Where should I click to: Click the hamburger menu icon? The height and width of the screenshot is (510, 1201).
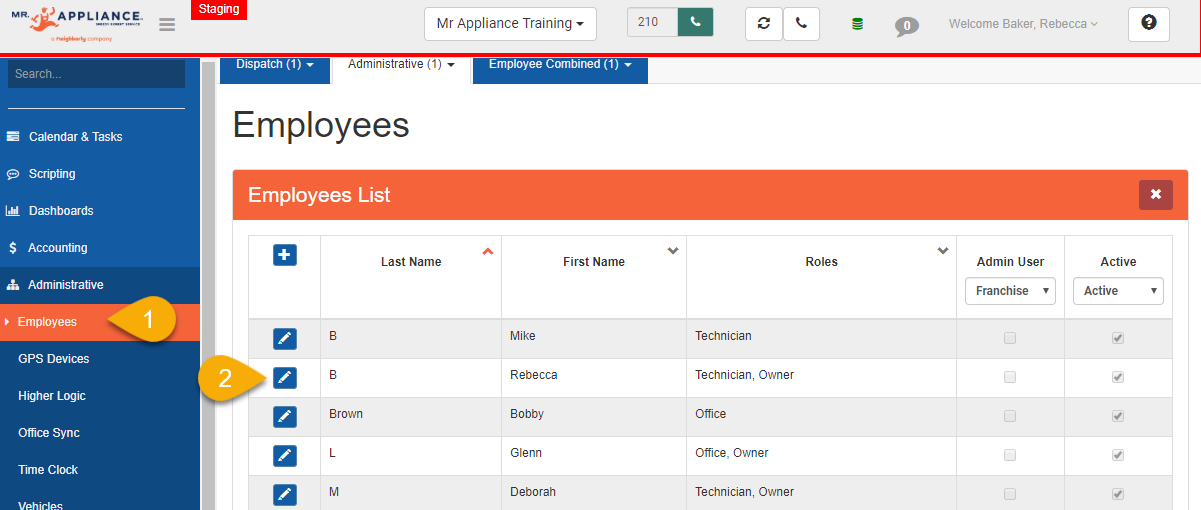167,24
